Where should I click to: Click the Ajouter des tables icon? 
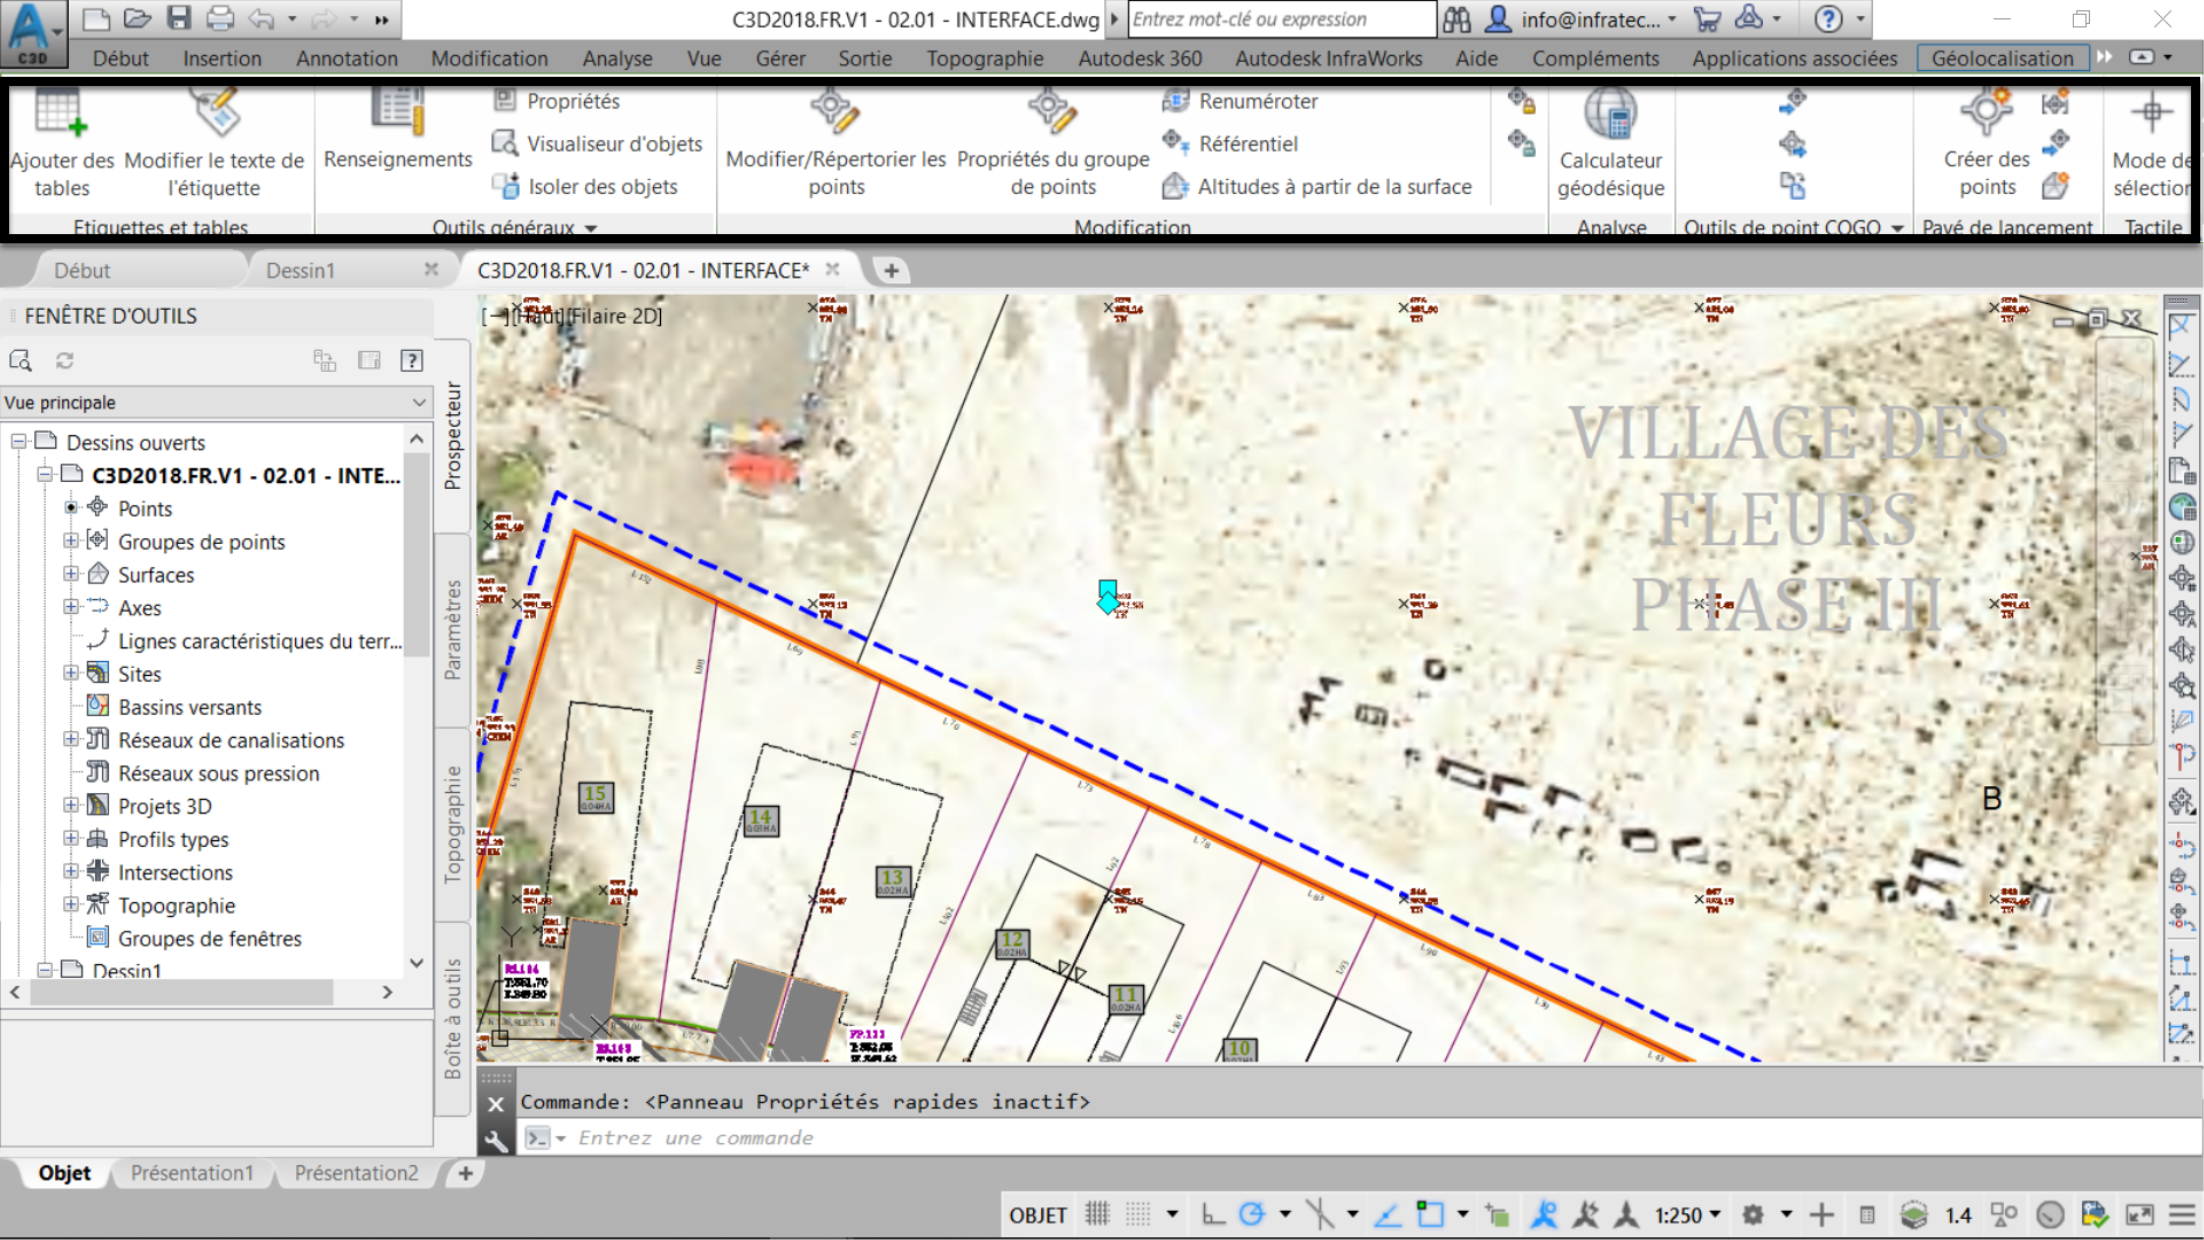tap(60, 112)
